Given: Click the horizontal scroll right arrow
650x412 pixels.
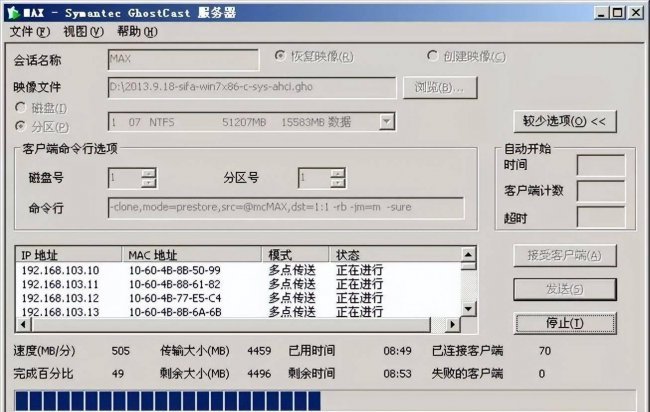Looking at the screenshot, I should click(453, 325).
